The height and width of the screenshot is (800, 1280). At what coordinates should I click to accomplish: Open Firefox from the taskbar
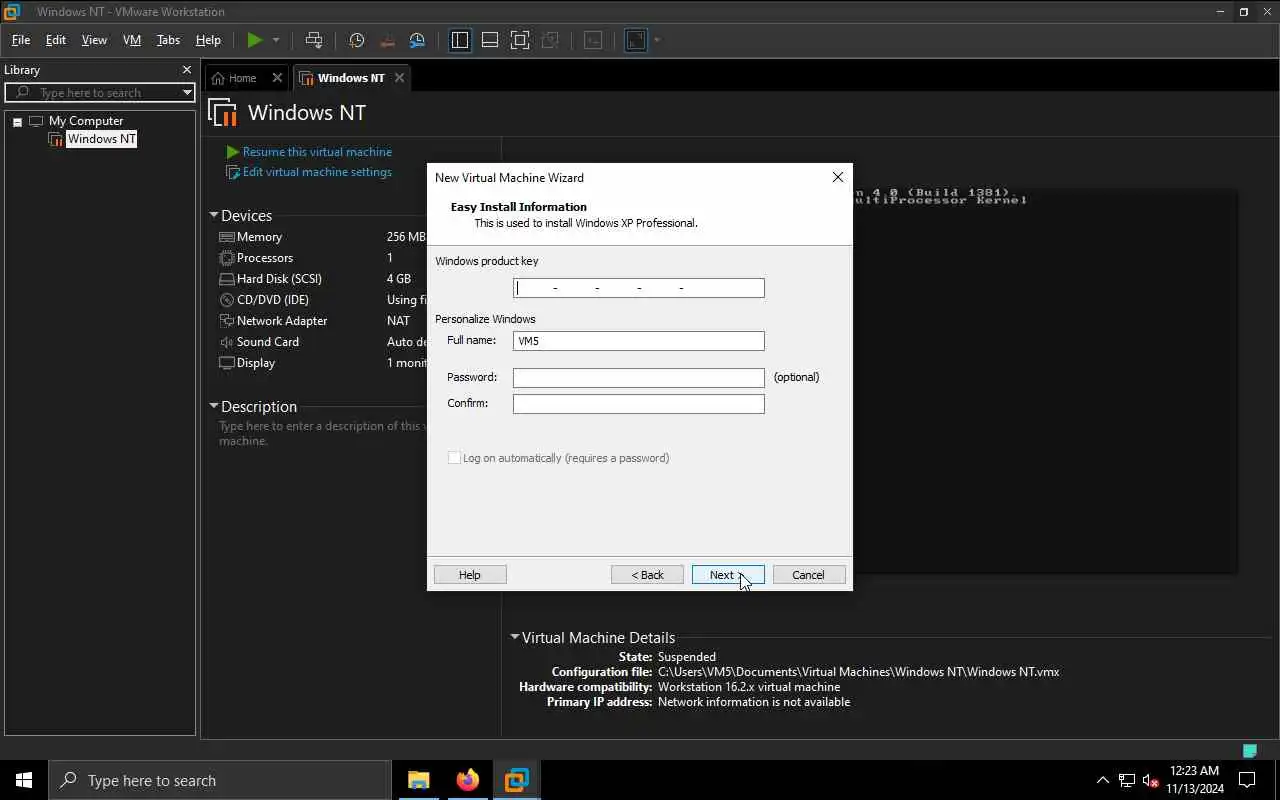pyautogui.click(x=467, y=780)
